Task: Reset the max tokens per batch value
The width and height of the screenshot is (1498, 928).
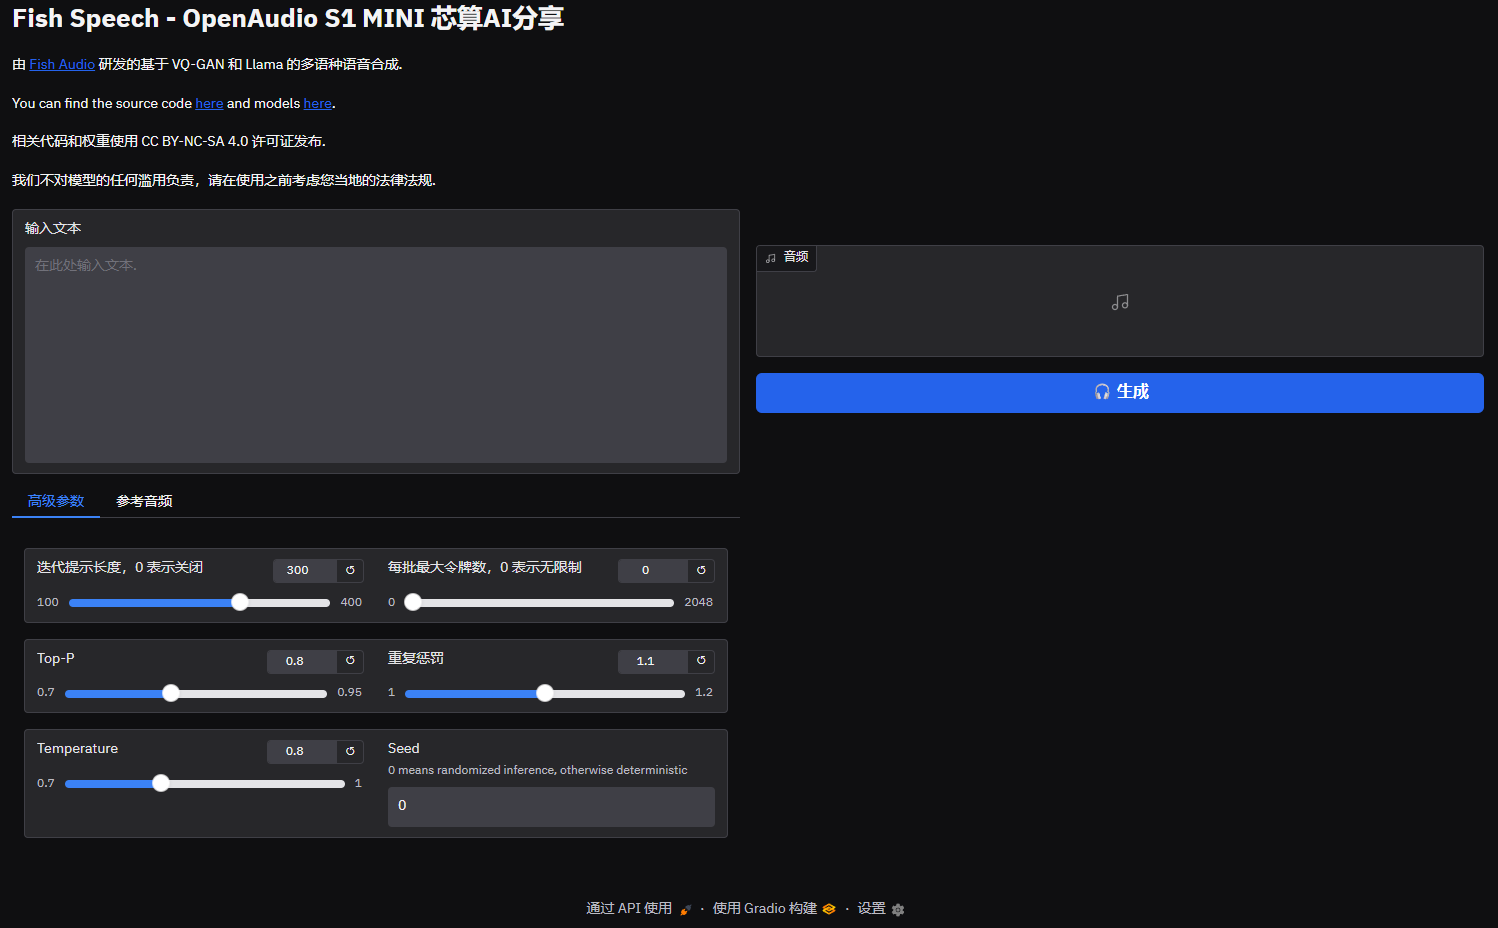Action: pos(701,570)
